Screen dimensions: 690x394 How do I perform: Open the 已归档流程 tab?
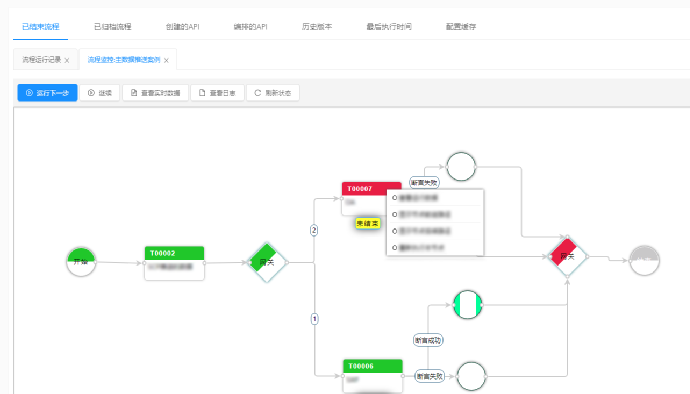[113, 27]
